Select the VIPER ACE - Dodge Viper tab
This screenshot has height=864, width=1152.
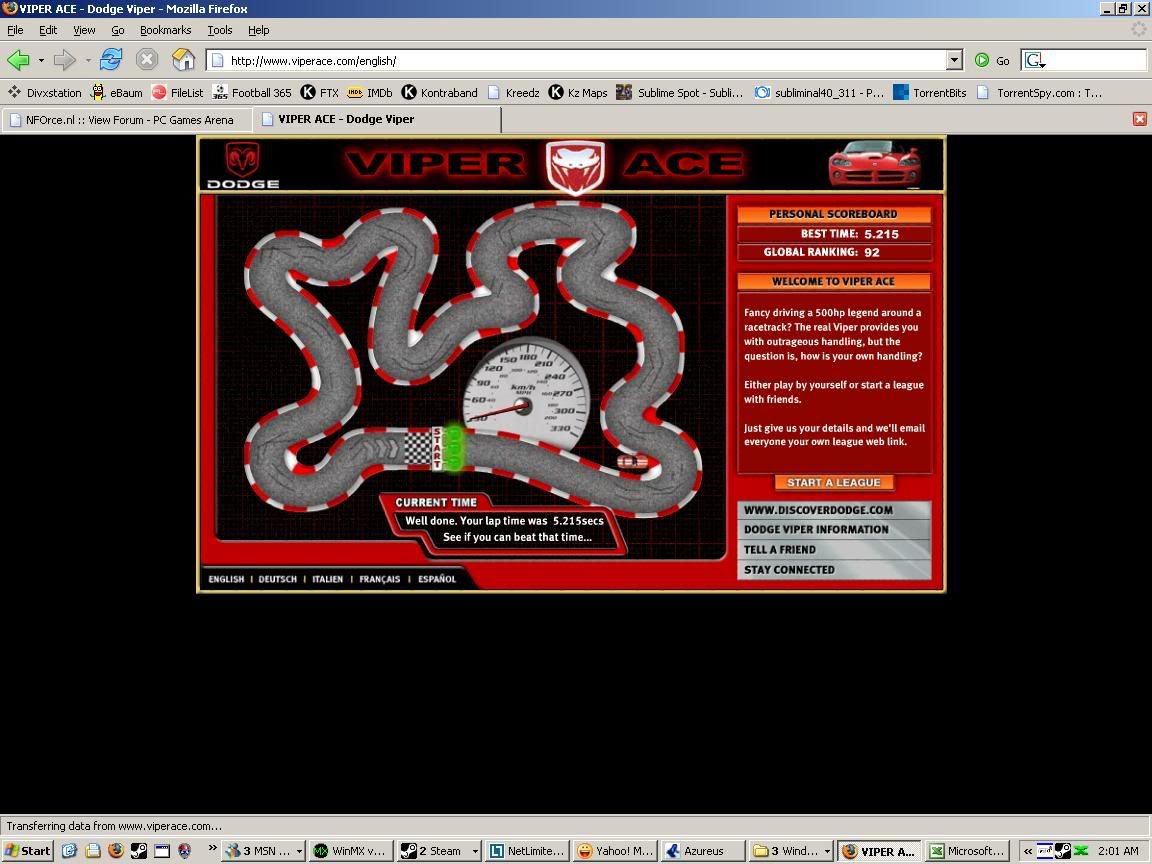tap(378, 119)
